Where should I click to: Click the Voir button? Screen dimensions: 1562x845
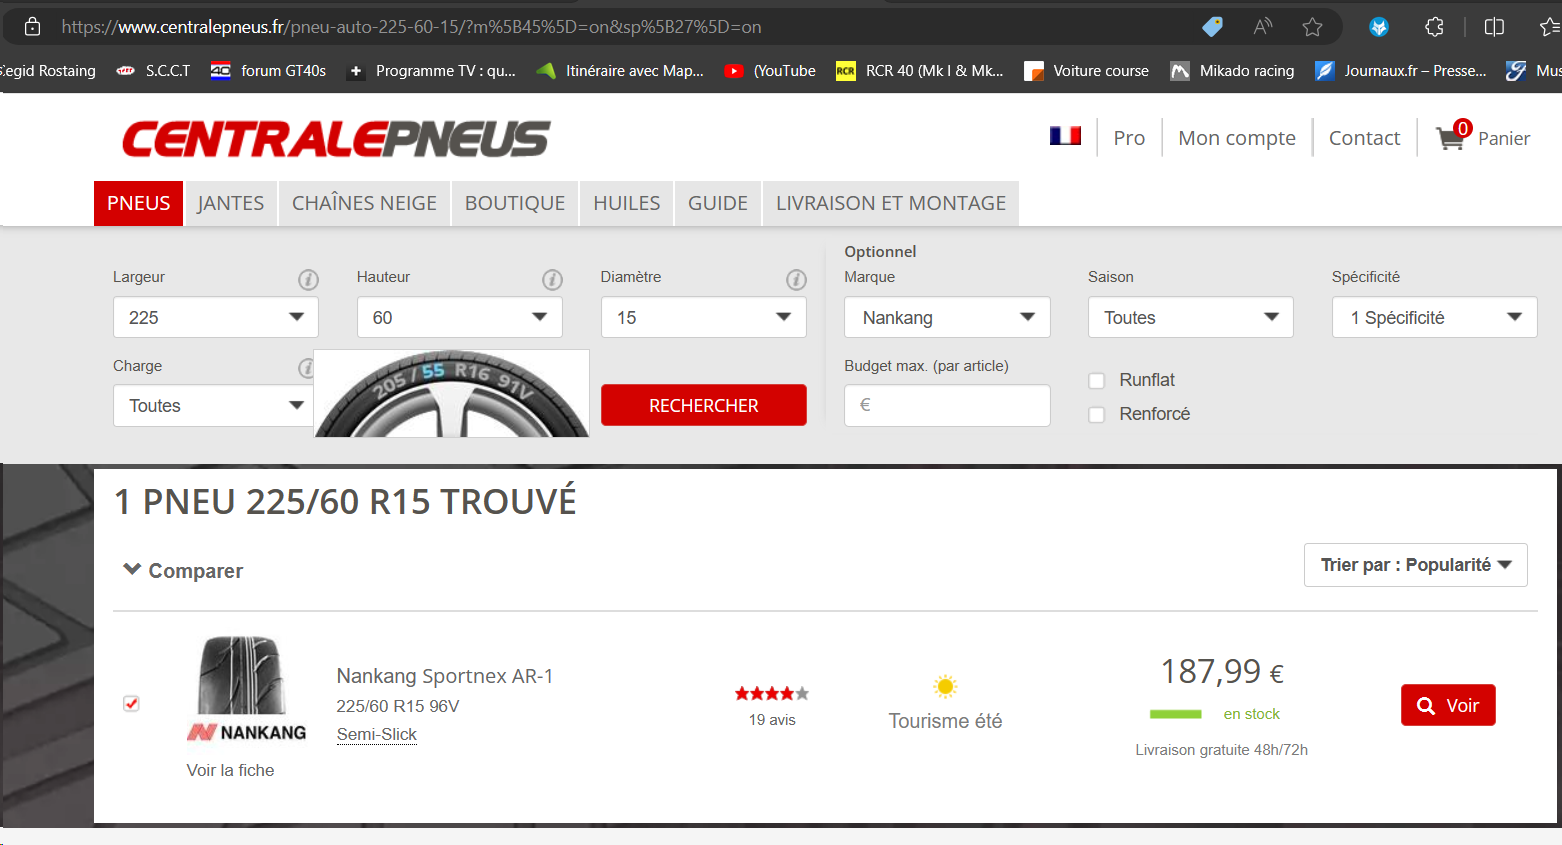[1448, 705]
